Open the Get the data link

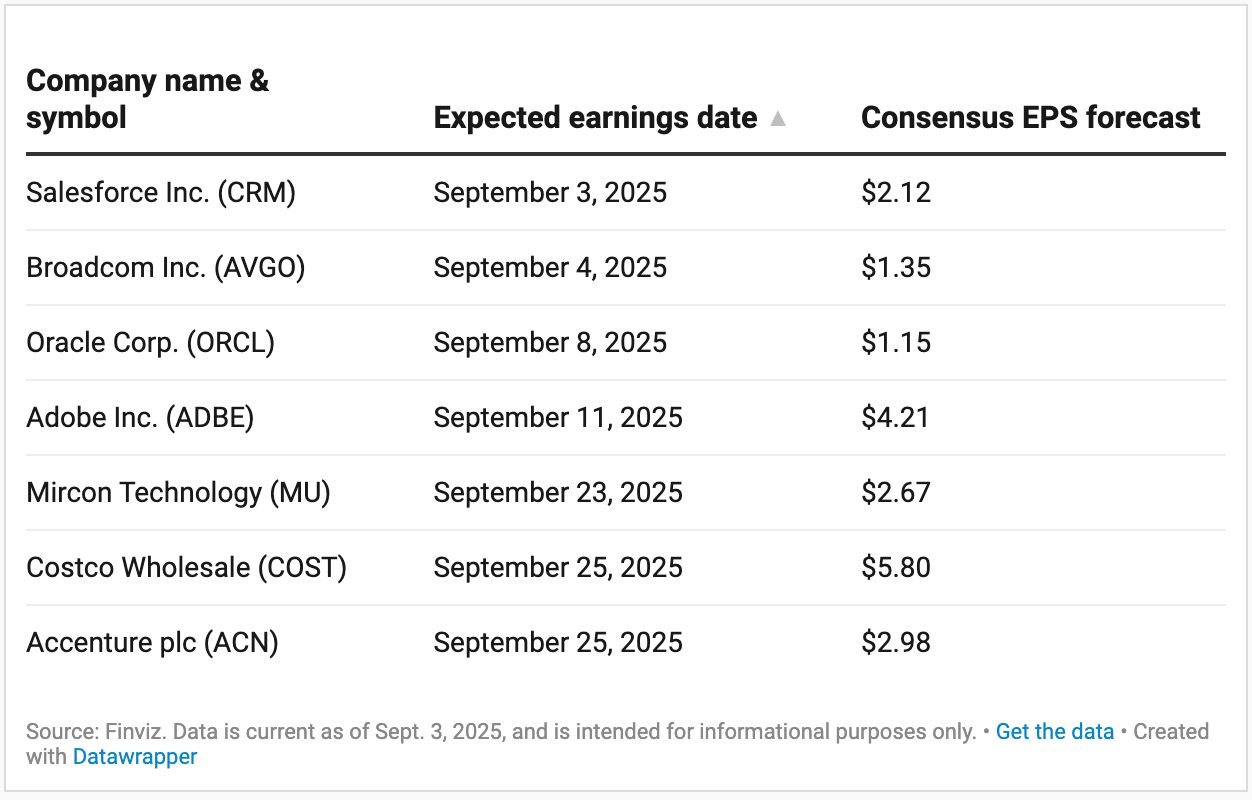1054,731
